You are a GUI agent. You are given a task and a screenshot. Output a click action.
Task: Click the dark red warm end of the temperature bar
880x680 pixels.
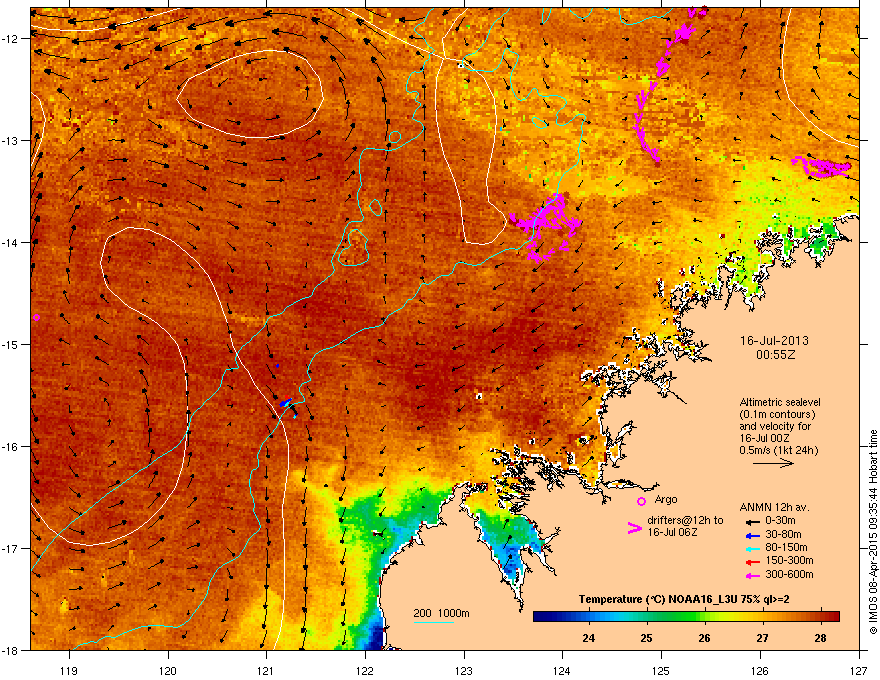(x=832, y=617)
